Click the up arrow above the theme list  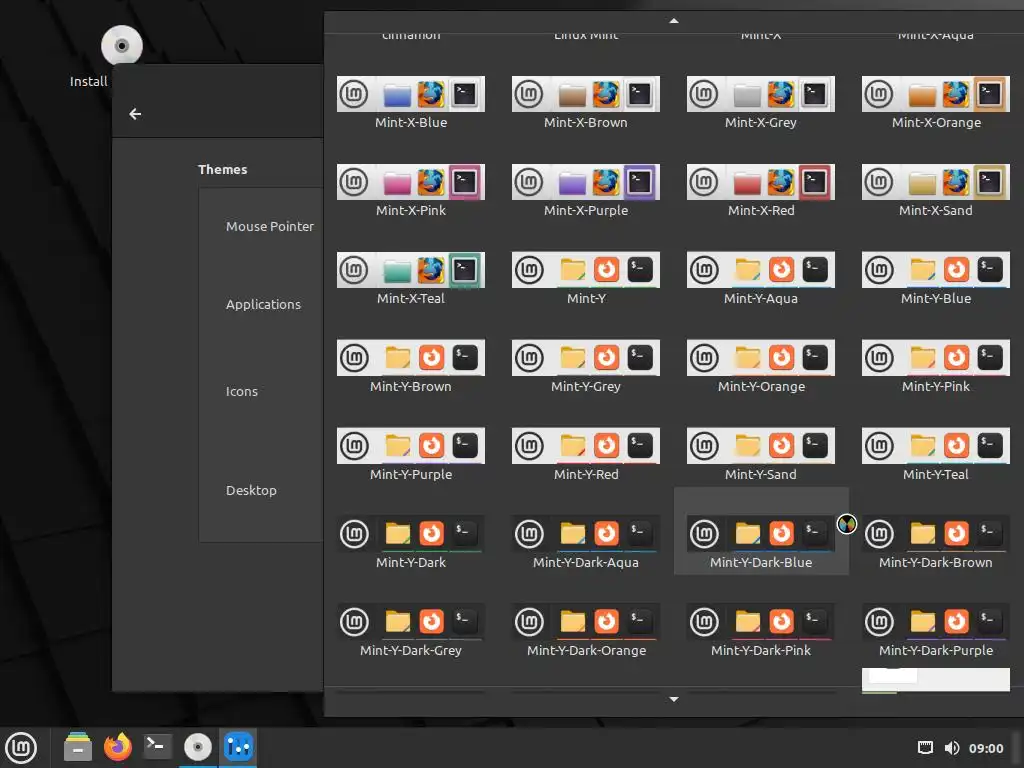[674, 21]
